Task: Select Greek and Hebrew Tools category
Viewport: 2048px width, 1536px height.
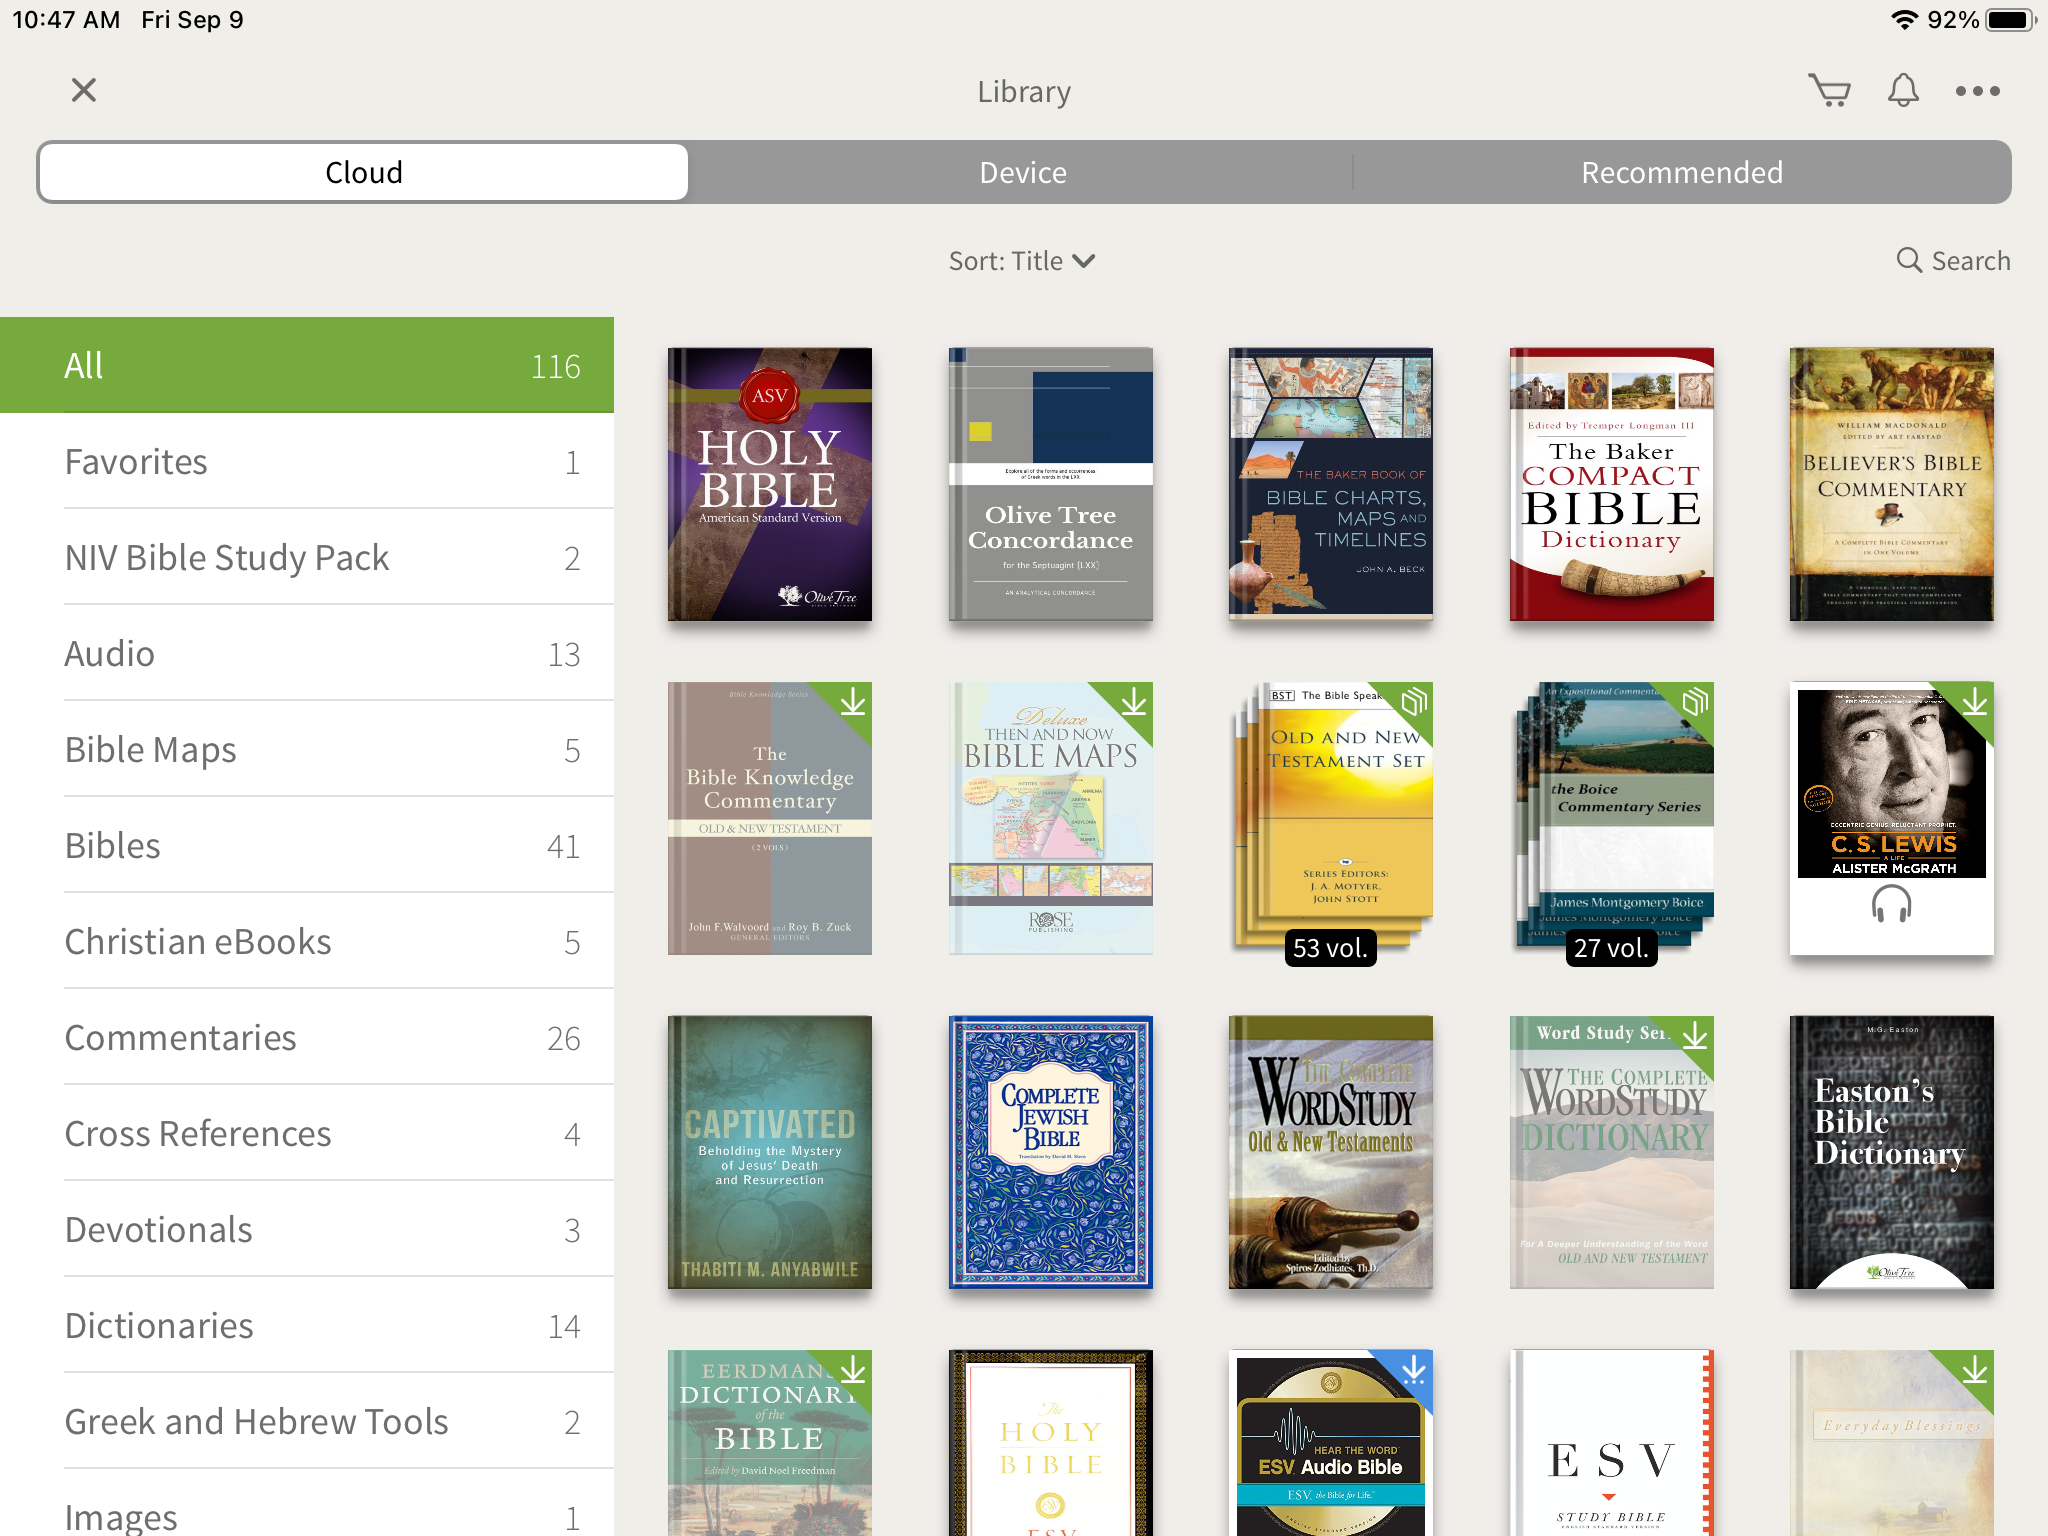Action: [307, 1422]
